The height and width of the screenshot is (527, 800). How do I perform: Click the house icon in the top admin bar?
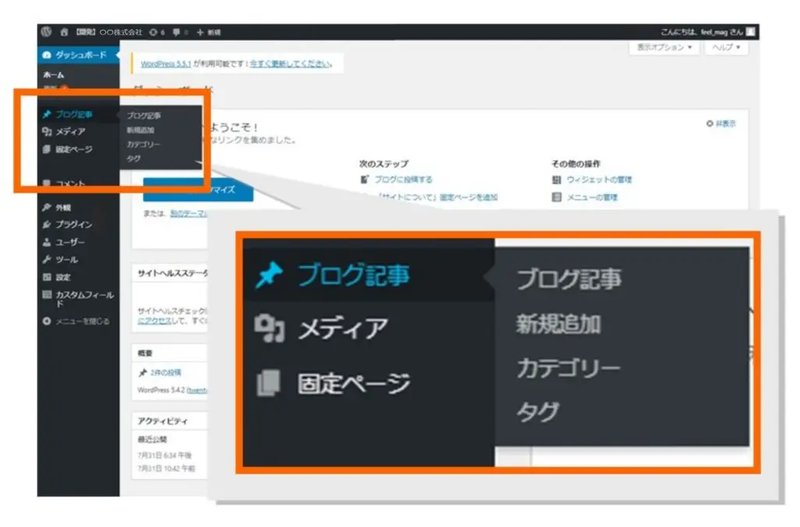[x=64, y=32]
